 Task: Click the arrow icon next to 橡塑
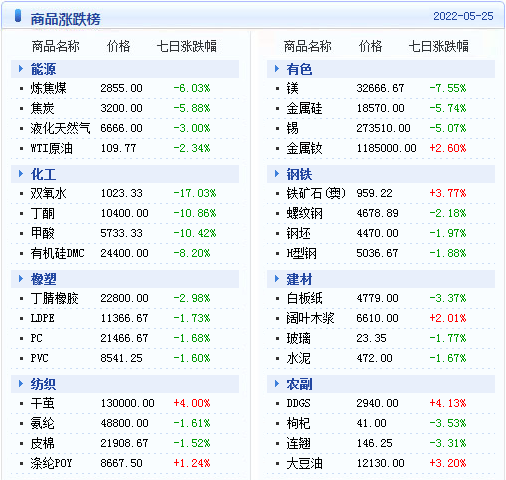pyautogui.click(x=21, y=279)
